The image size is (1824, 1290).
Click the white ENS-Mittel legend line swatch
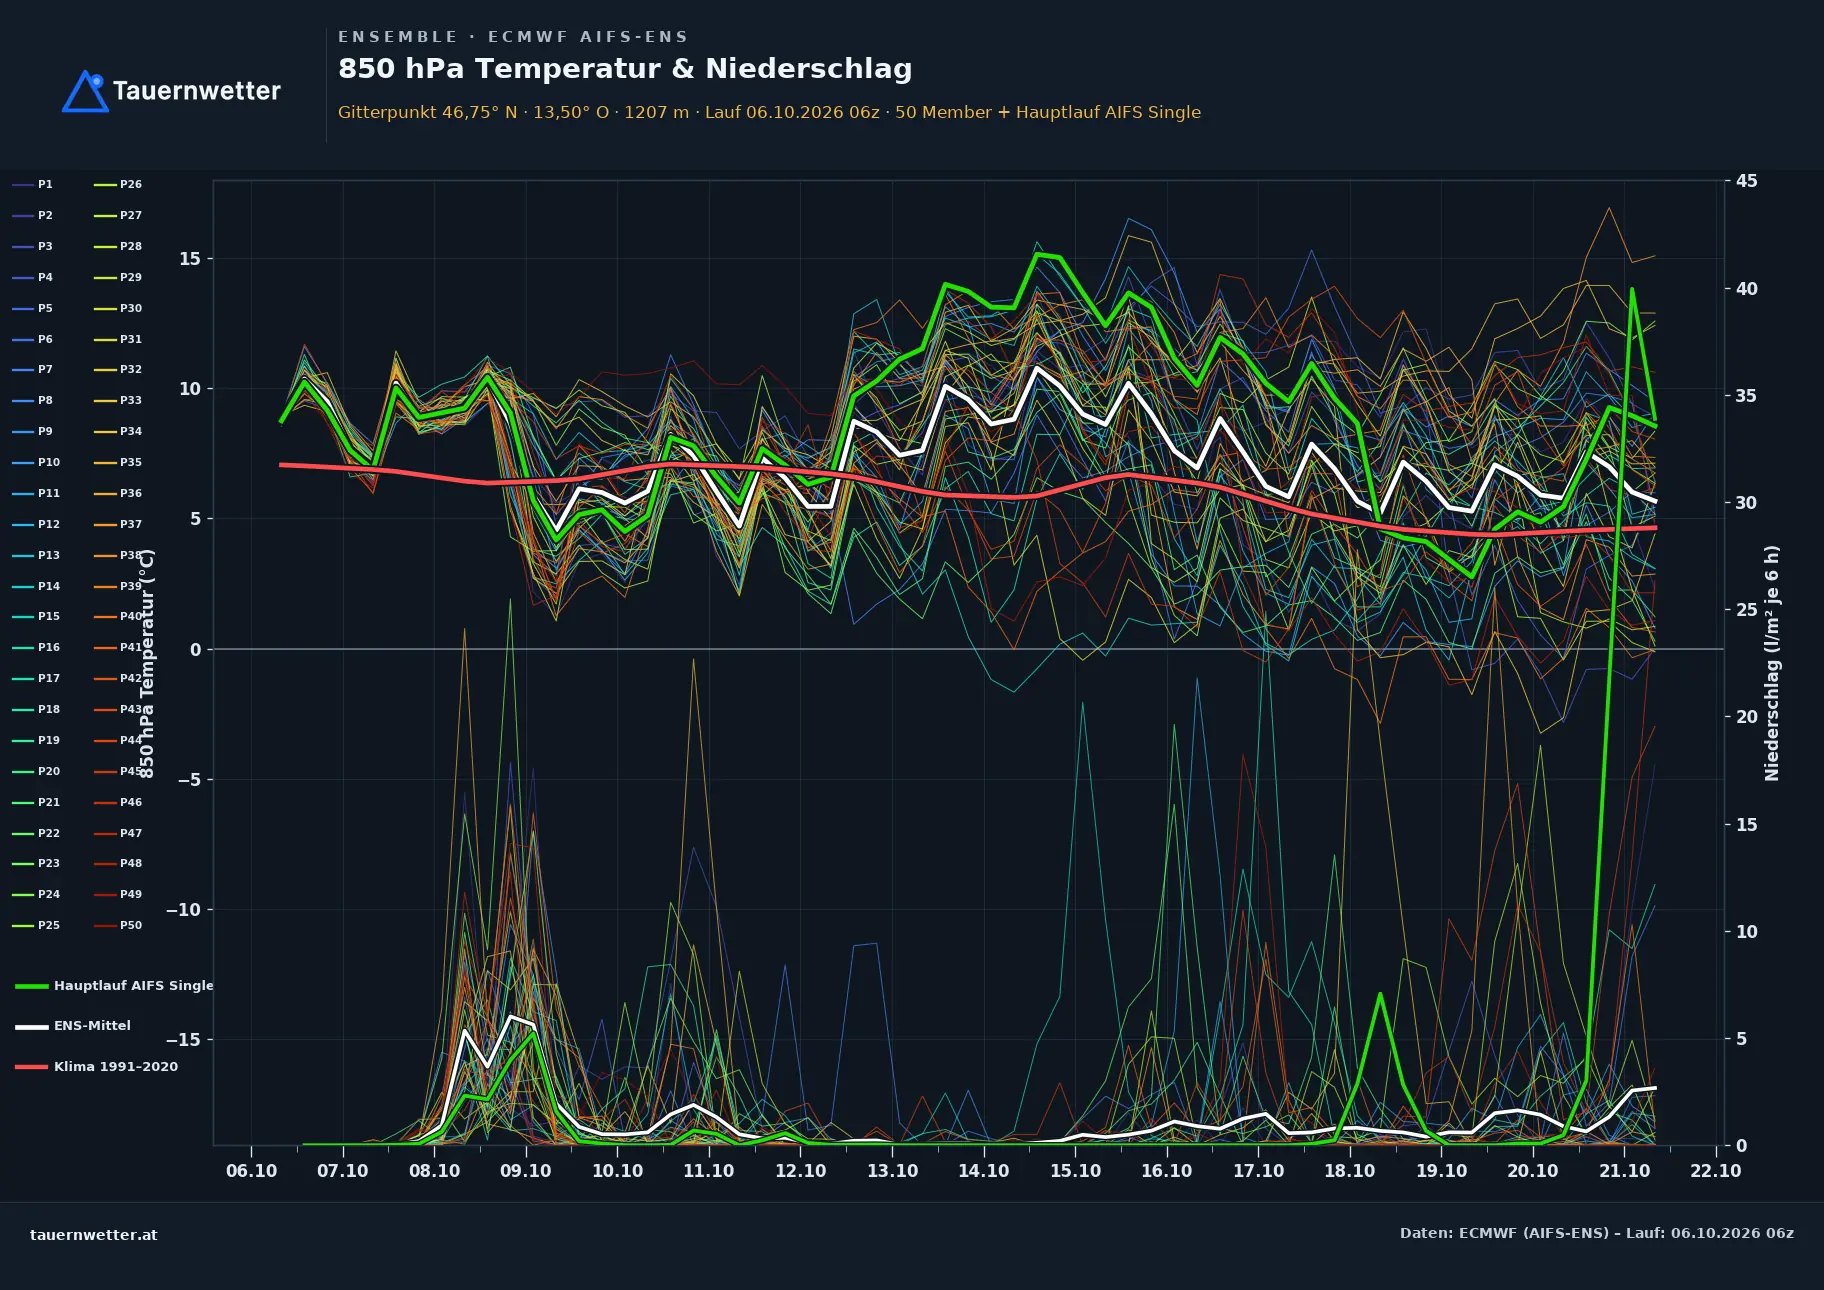coord(32,1027)
